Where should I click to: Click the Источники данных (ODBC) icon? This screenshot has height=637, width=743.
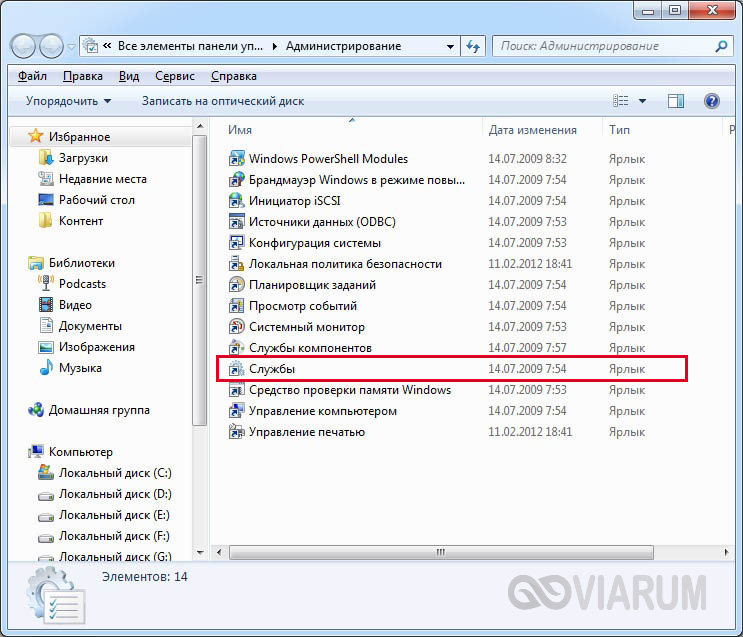click(x=236, y=221)
